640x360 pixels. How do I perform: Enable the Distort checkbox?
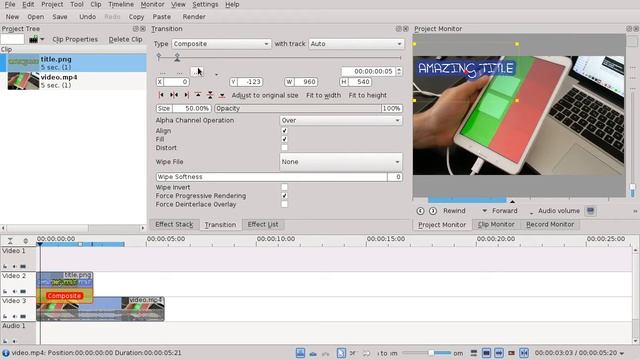(x=284, y=148)
